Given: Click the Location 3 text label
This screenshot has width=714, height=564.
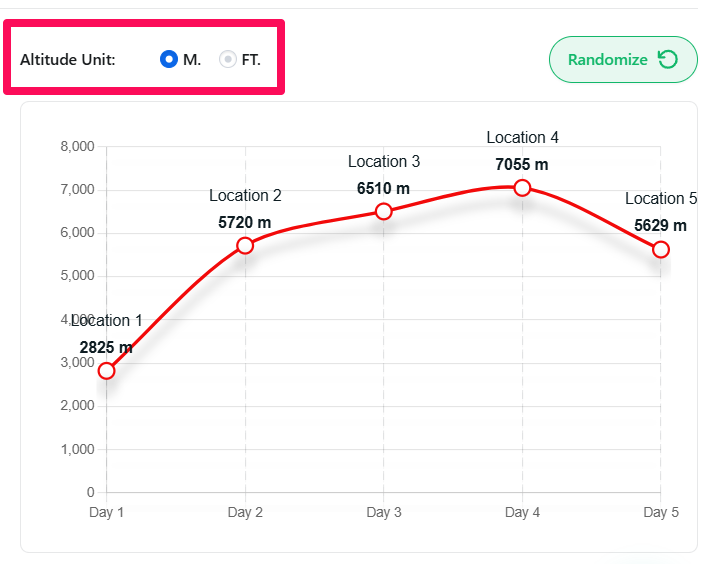Looking at the screenshot, I should point(384,161).
